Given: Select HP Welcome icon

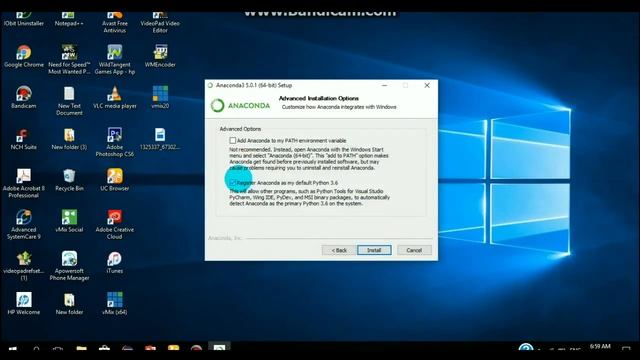Looking at the screenshot, I should (24, 304).
